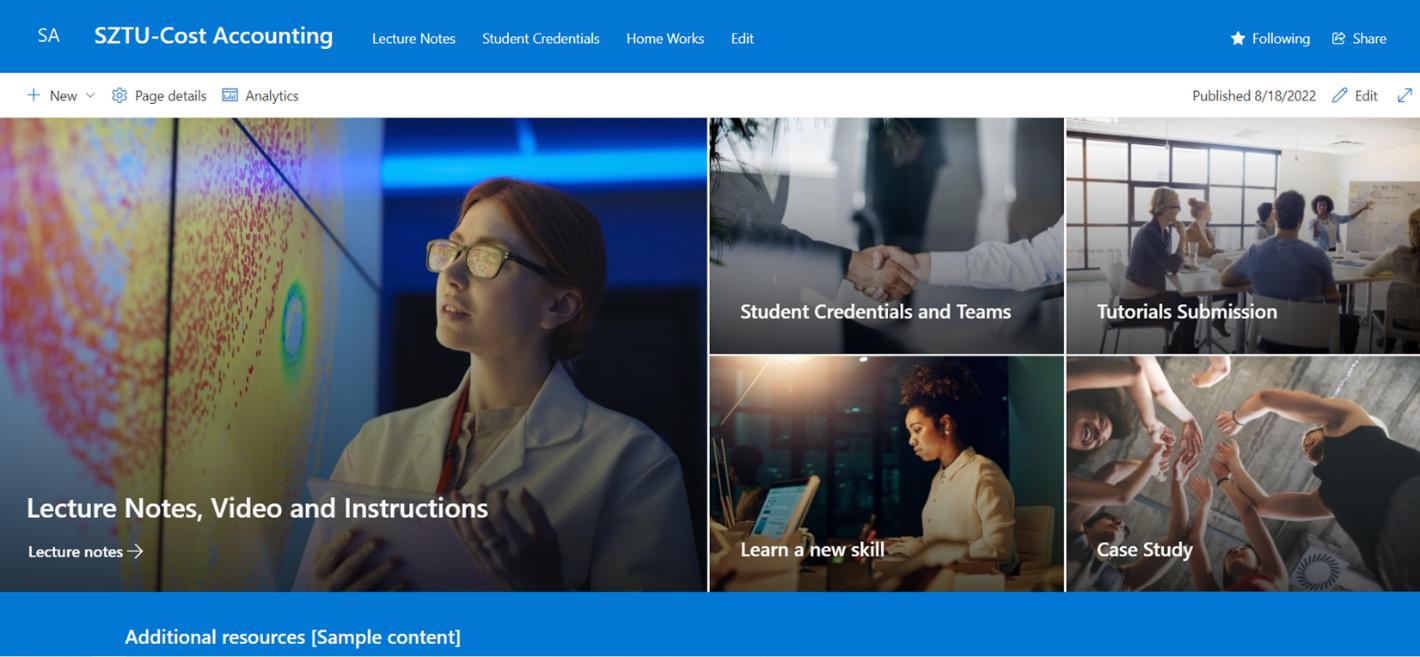Open the Lecture Notes, Video and Instructions hero
This screenshot has height=657, width=1420.
coord(353,355)
